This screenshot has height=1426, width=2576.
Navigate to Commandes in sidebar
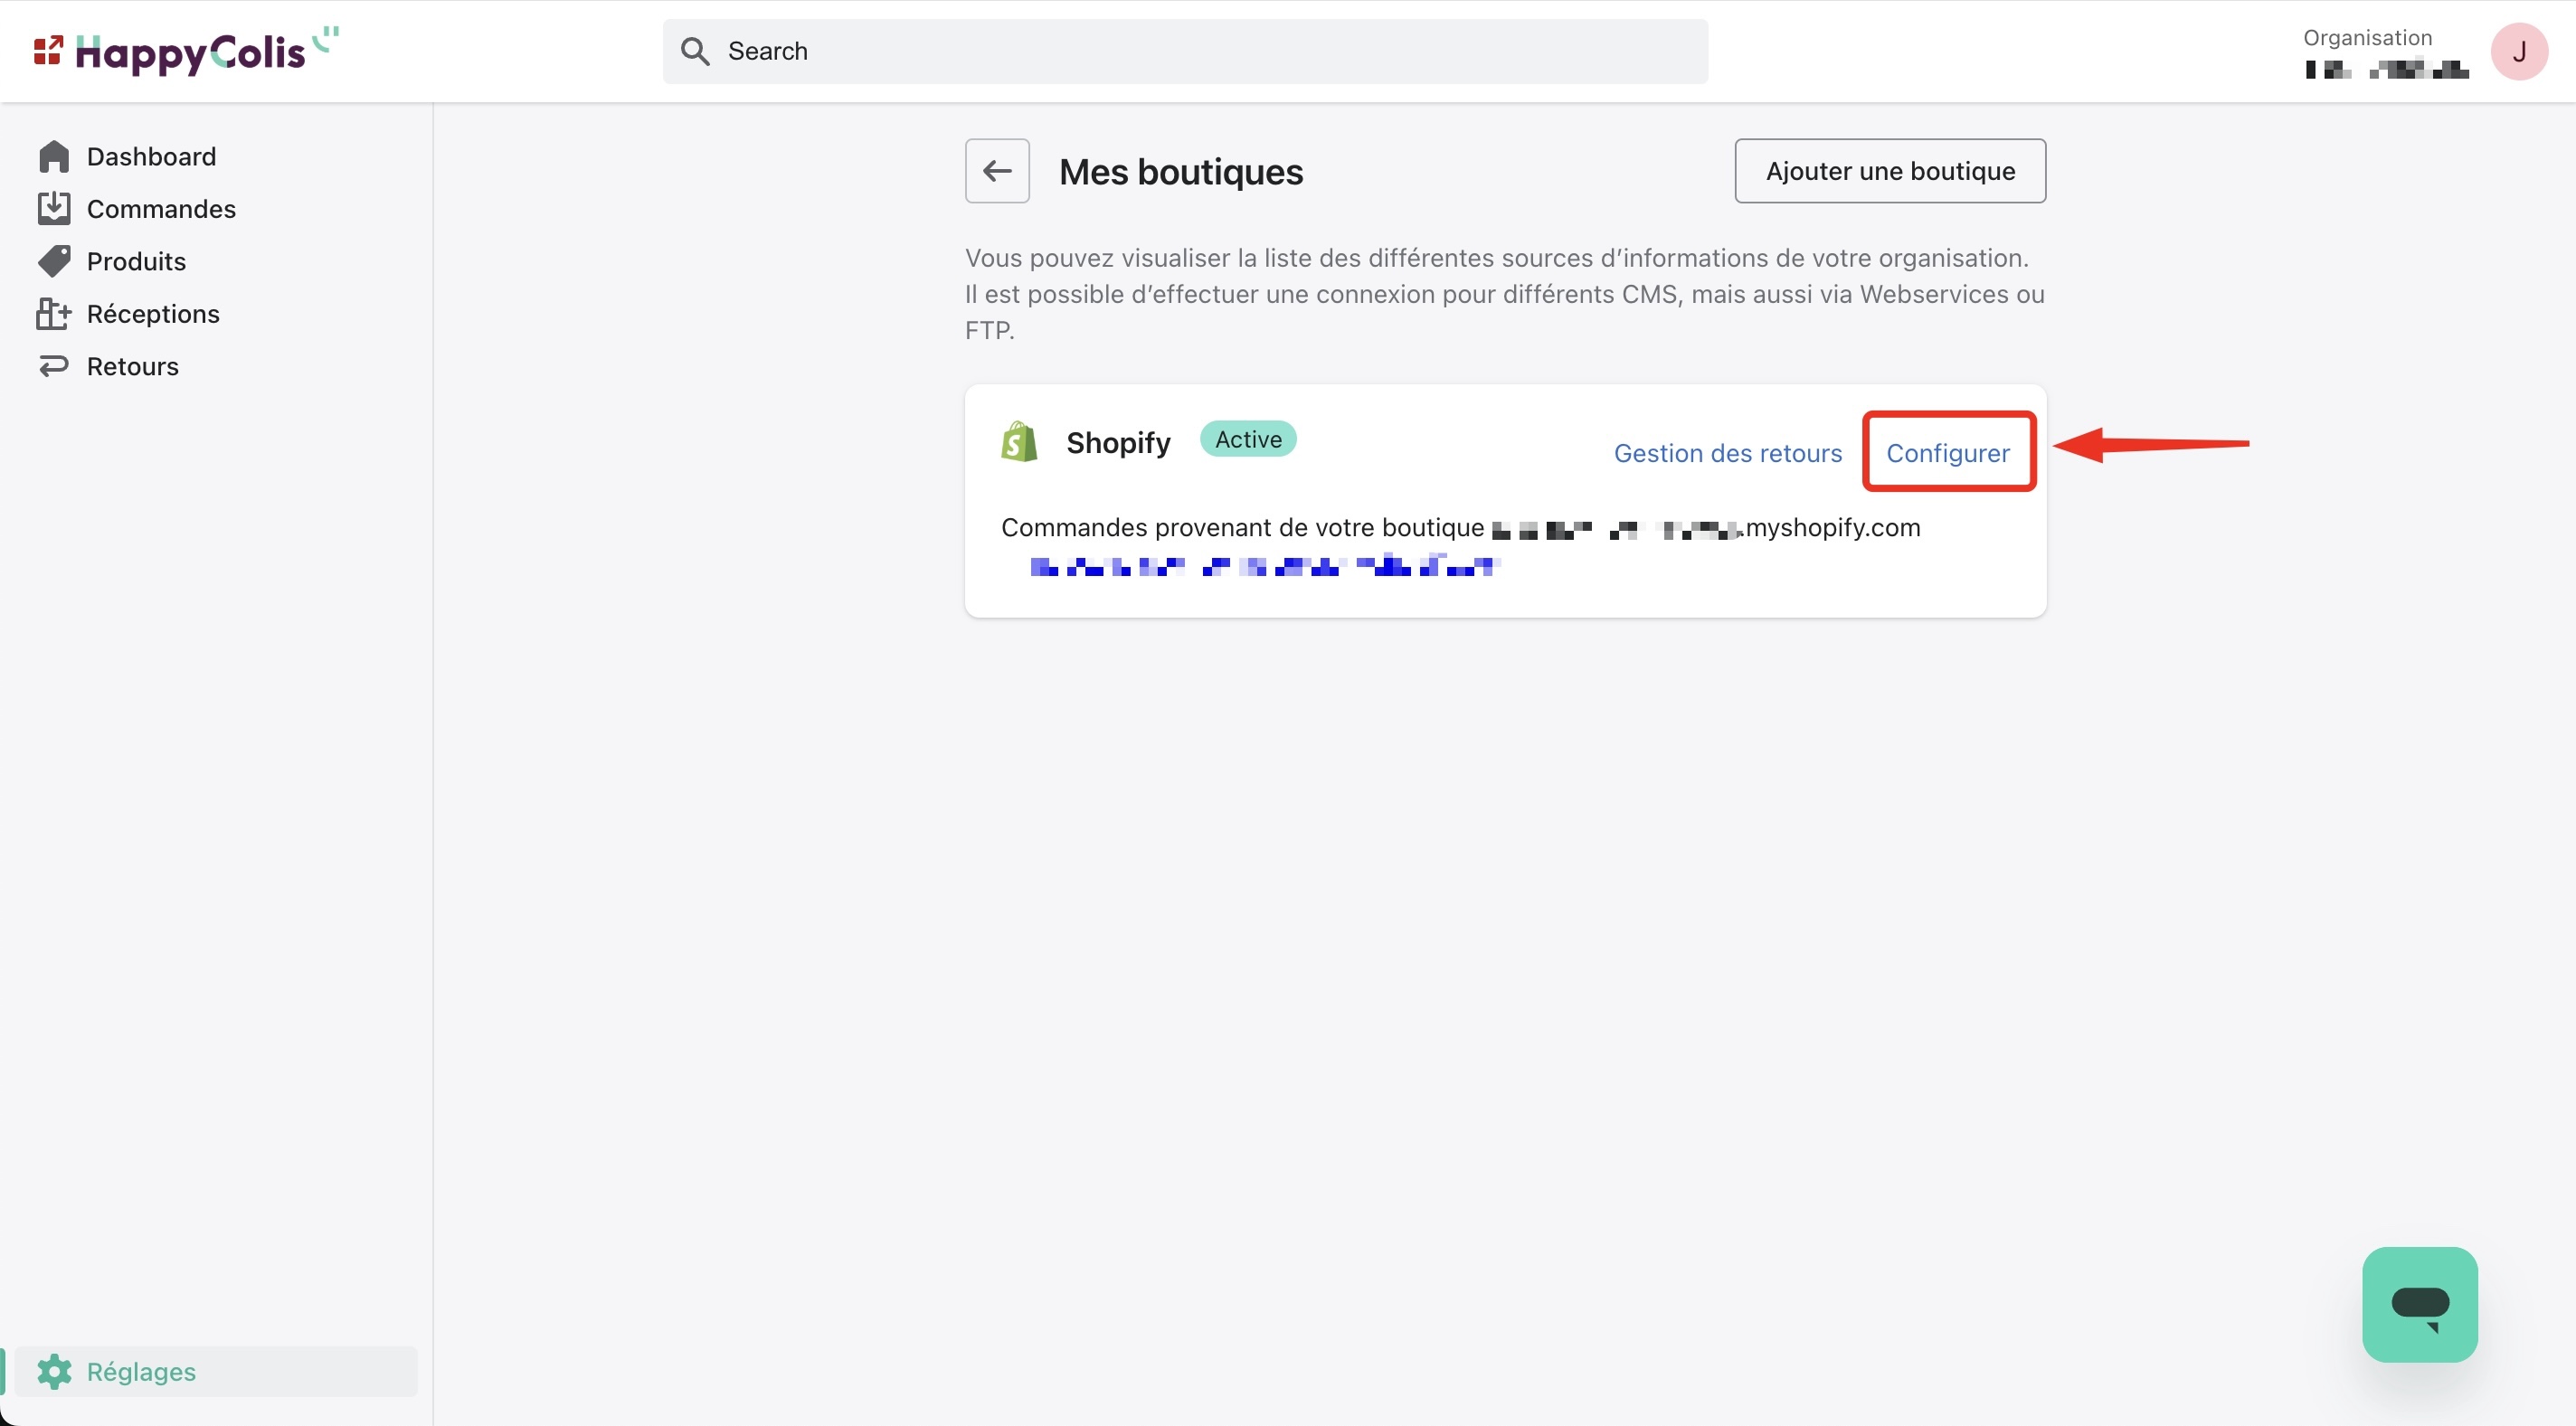point(161,208)
